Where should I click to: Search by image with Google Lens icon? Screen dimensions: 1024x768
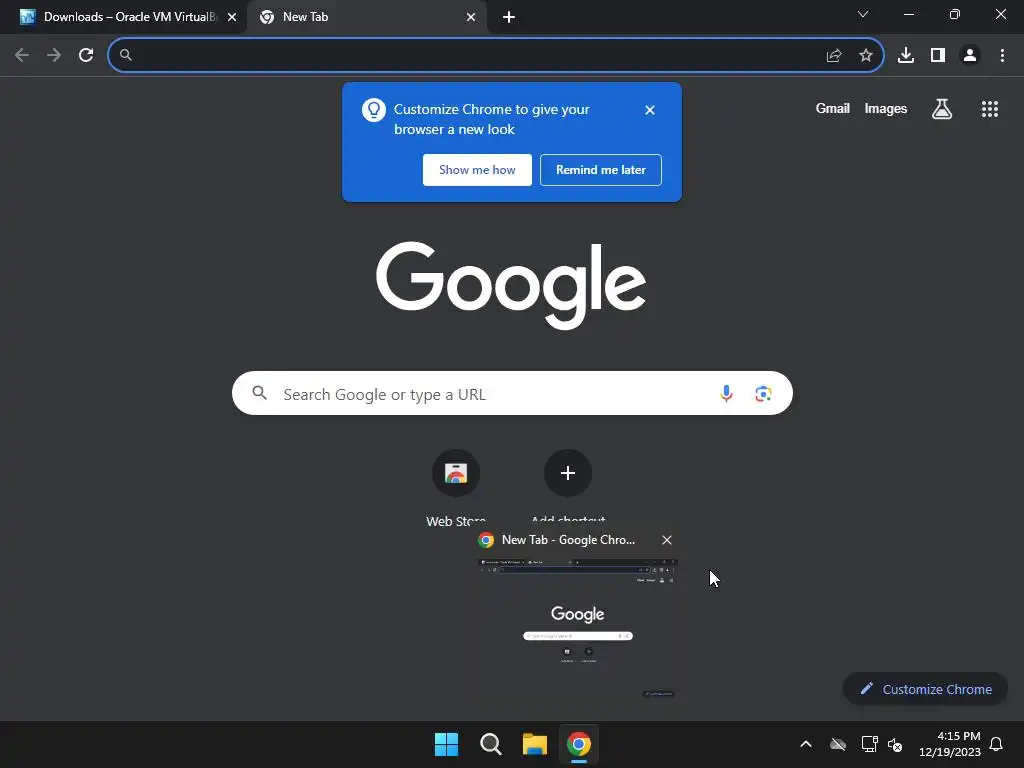(x=763, y=394)
